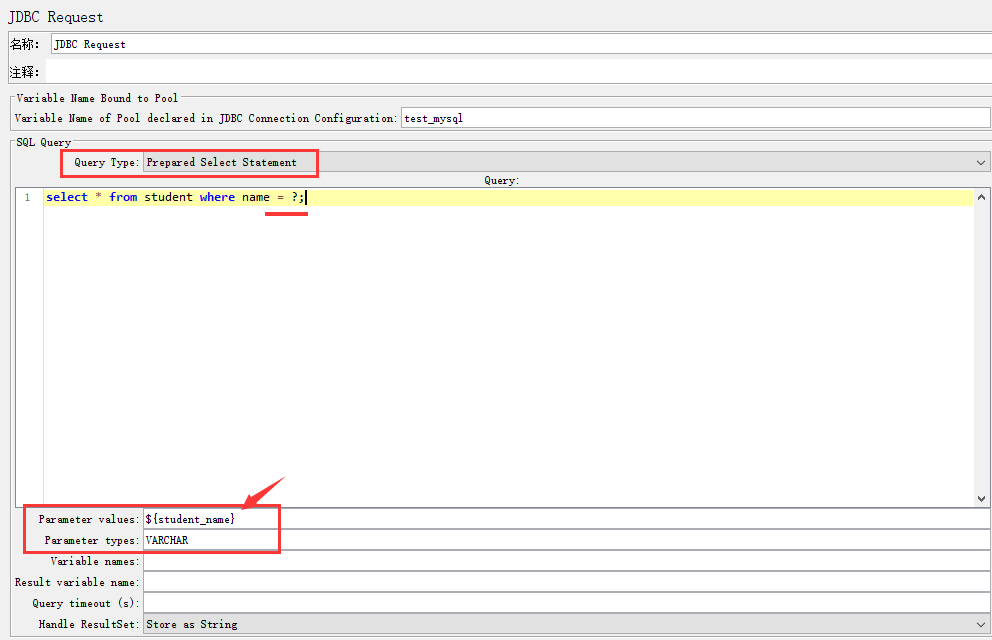
Task: Focus the Variable names input field
Action: tap(566, 561)
